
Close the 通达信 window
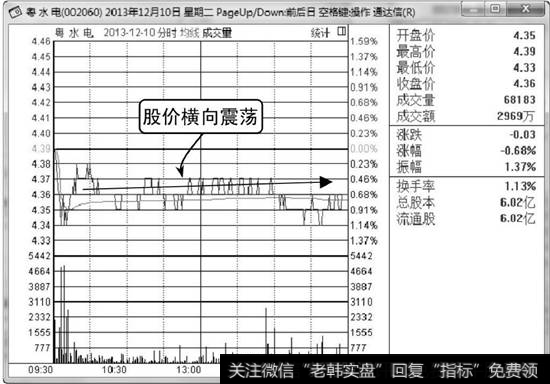tap(525, 9)
